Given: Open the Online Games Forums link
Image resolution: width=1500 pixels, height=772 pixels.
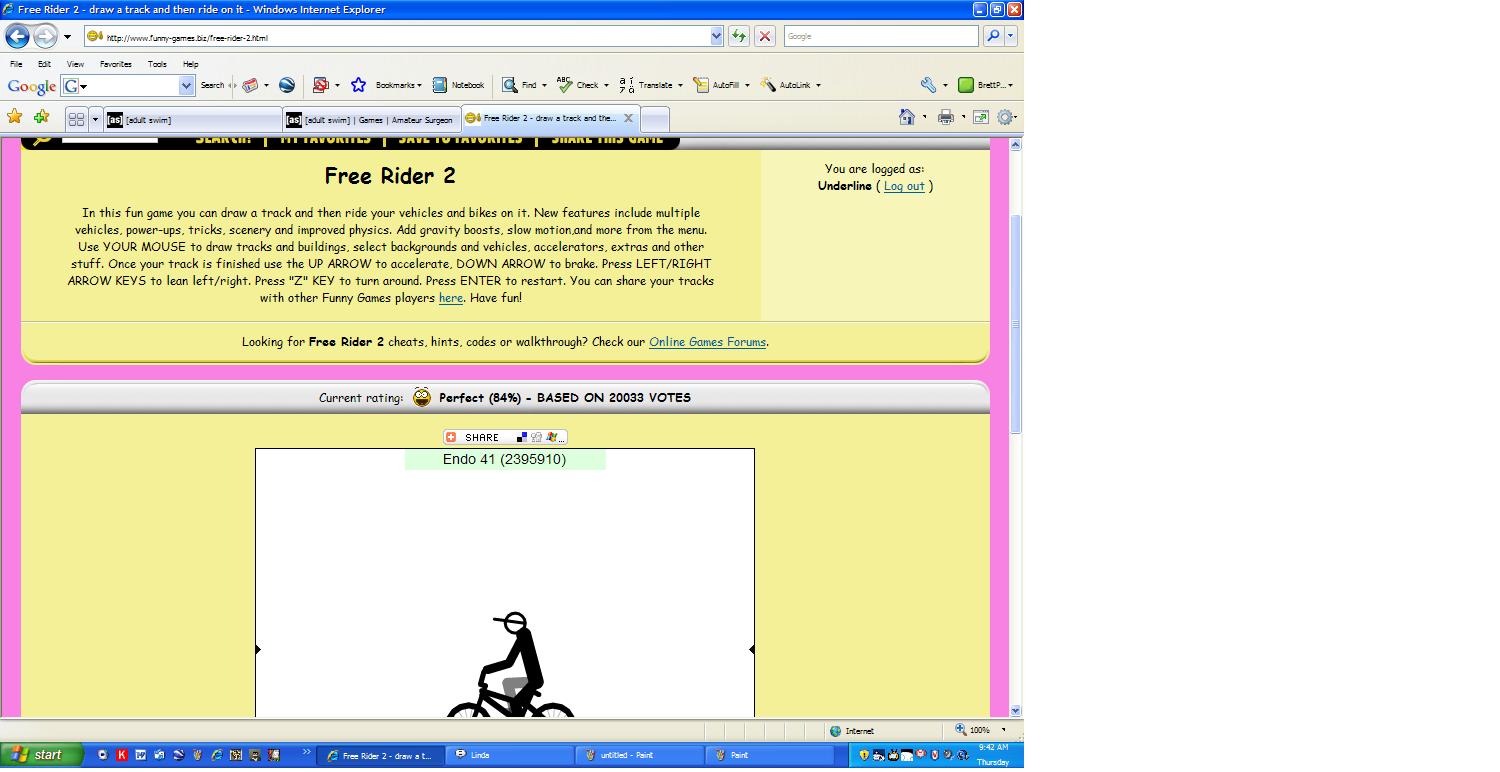Looking at the screenshot, I should (707, 342).
